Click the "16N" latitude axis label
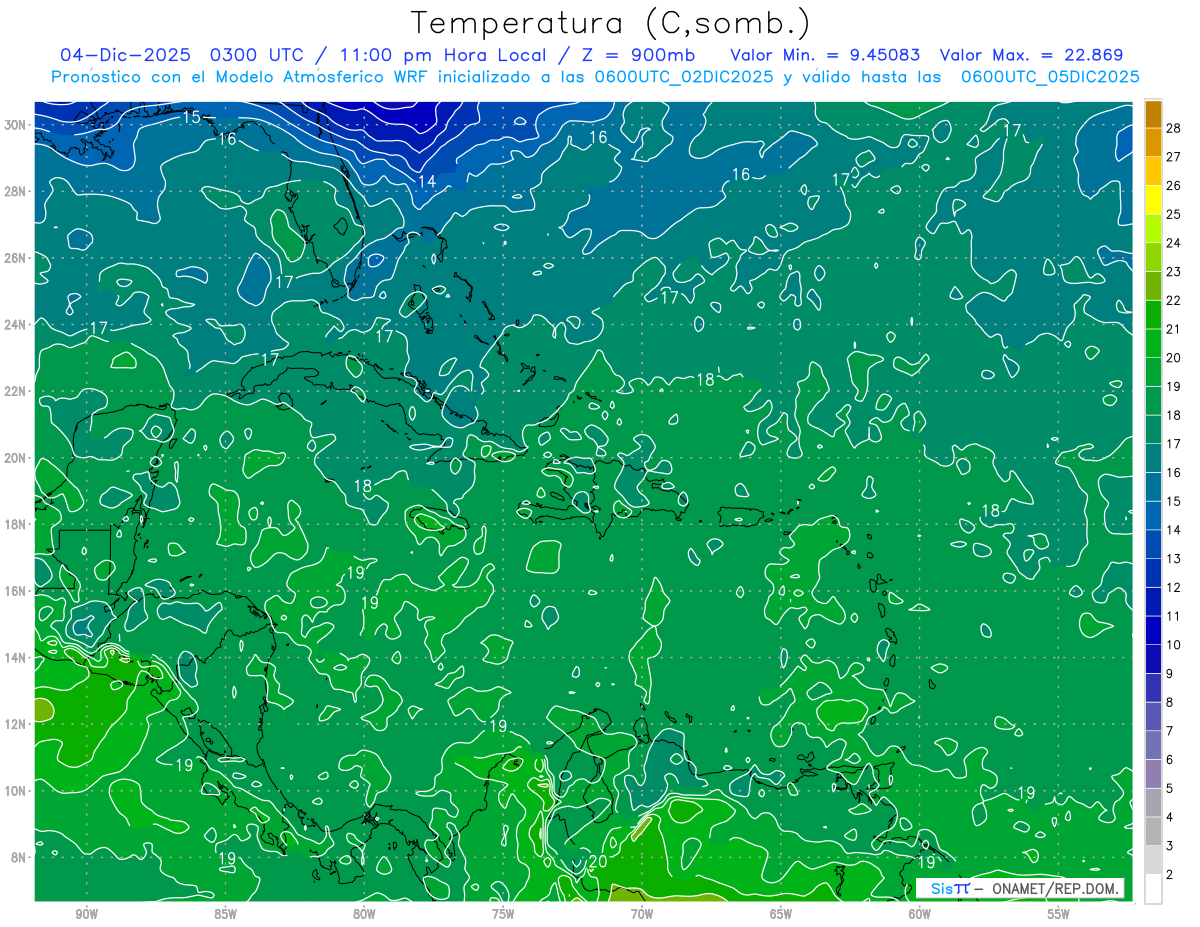This screenshot has width=1200, height=927. click(x=15, y=591)
